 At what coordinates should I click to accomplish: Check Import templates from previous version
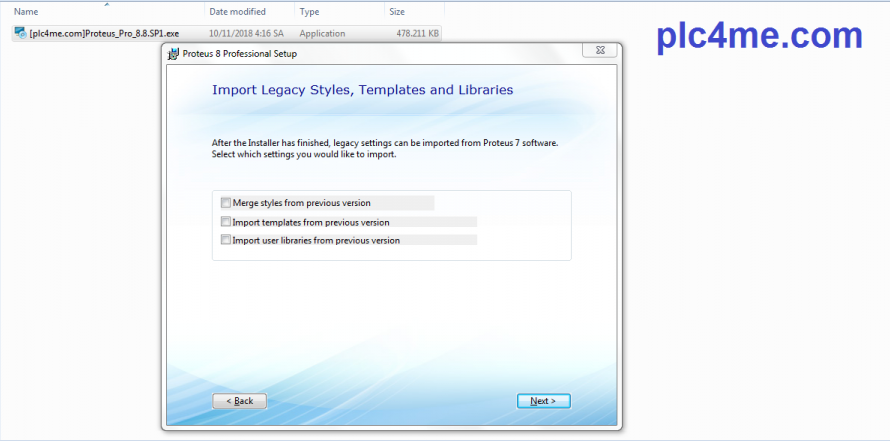226,222
